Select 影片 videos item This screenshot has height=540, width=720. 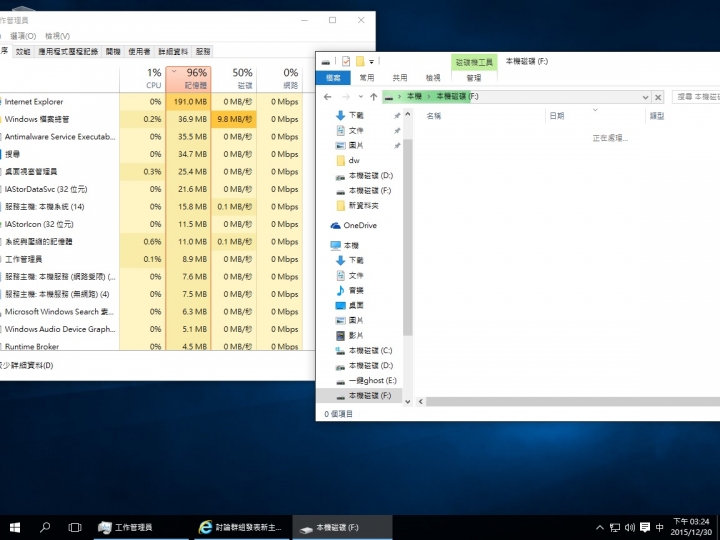[x=356, y=336]
